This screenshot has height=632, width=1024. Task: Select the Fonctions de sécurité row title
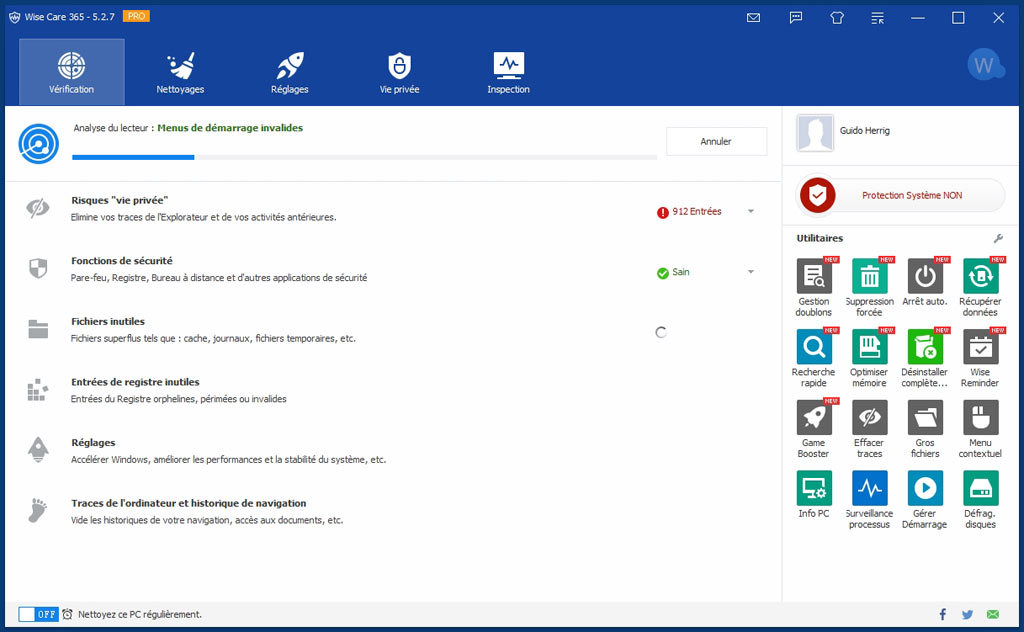pyautogui.click(x=122, y=261)
